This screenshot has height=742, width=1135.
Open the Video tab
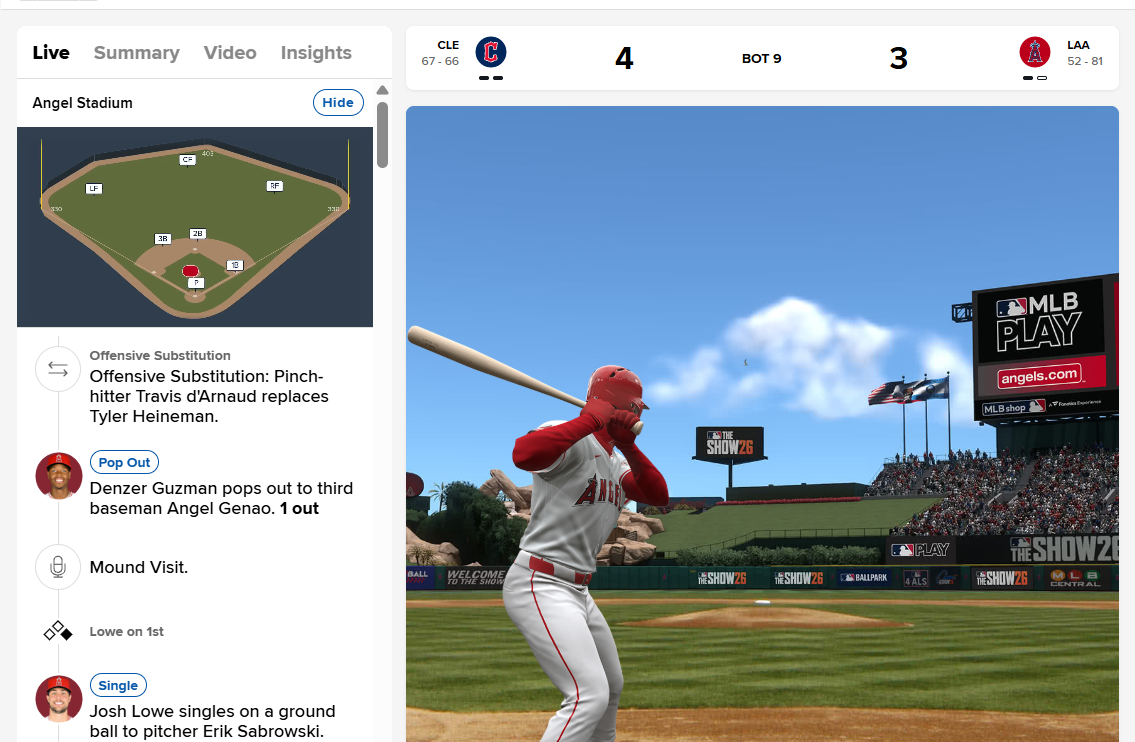tap(229, 53)
